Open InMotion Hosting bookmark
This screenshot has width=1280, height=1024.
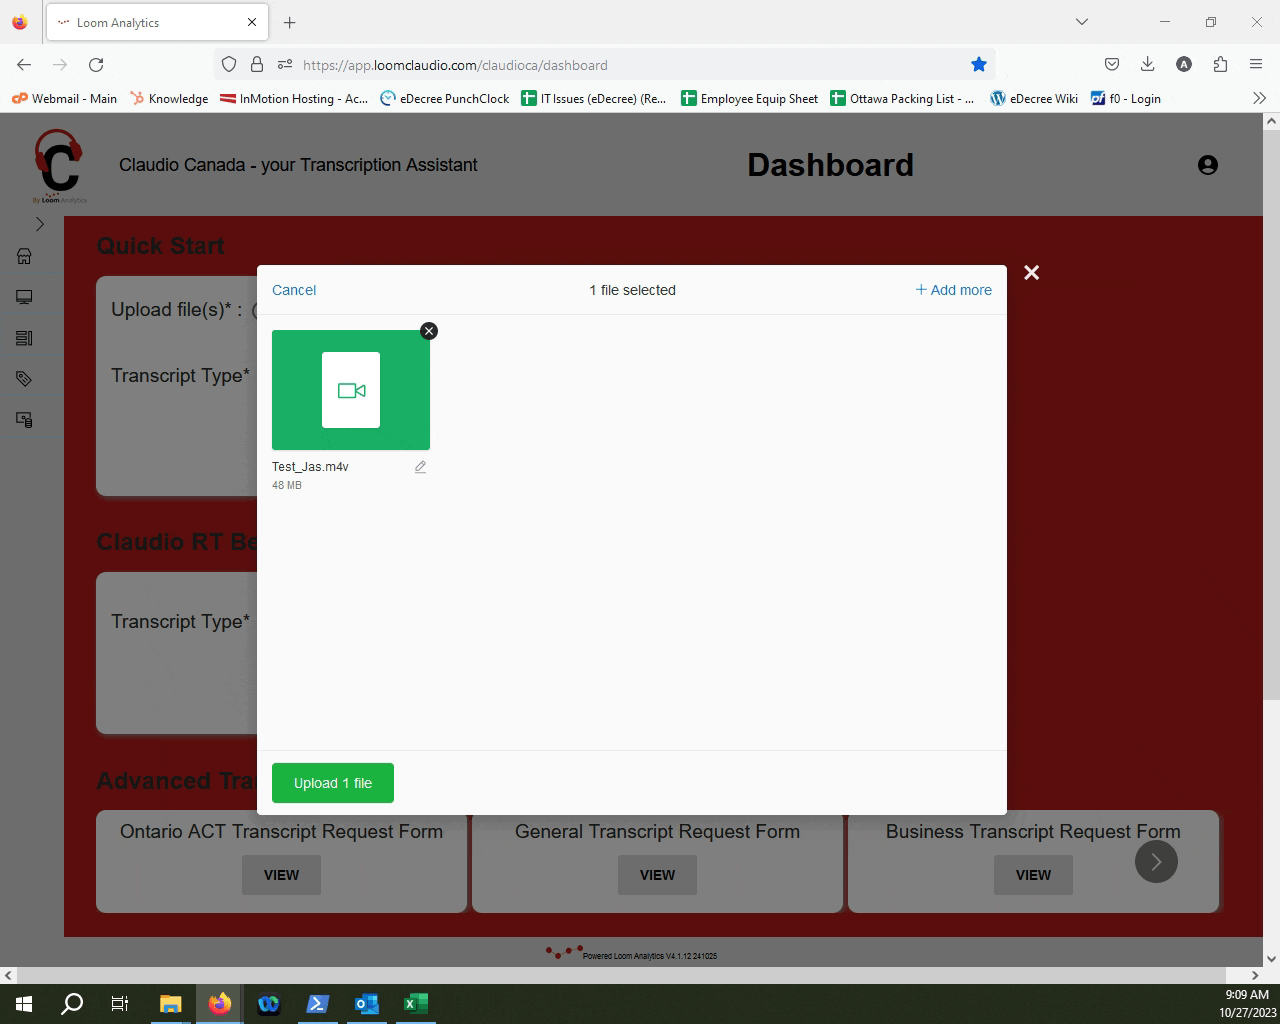[294, 98]
